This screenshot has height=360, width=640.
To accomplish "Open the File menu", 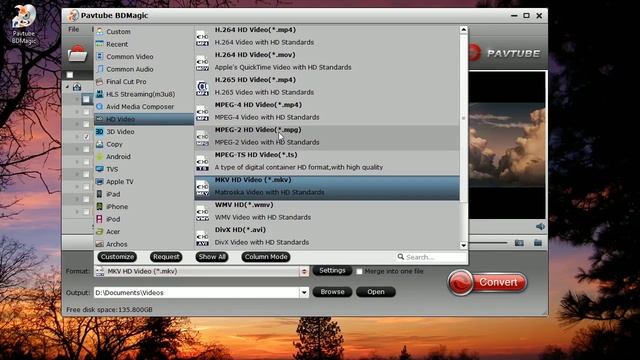I will [x=74, y=29].
